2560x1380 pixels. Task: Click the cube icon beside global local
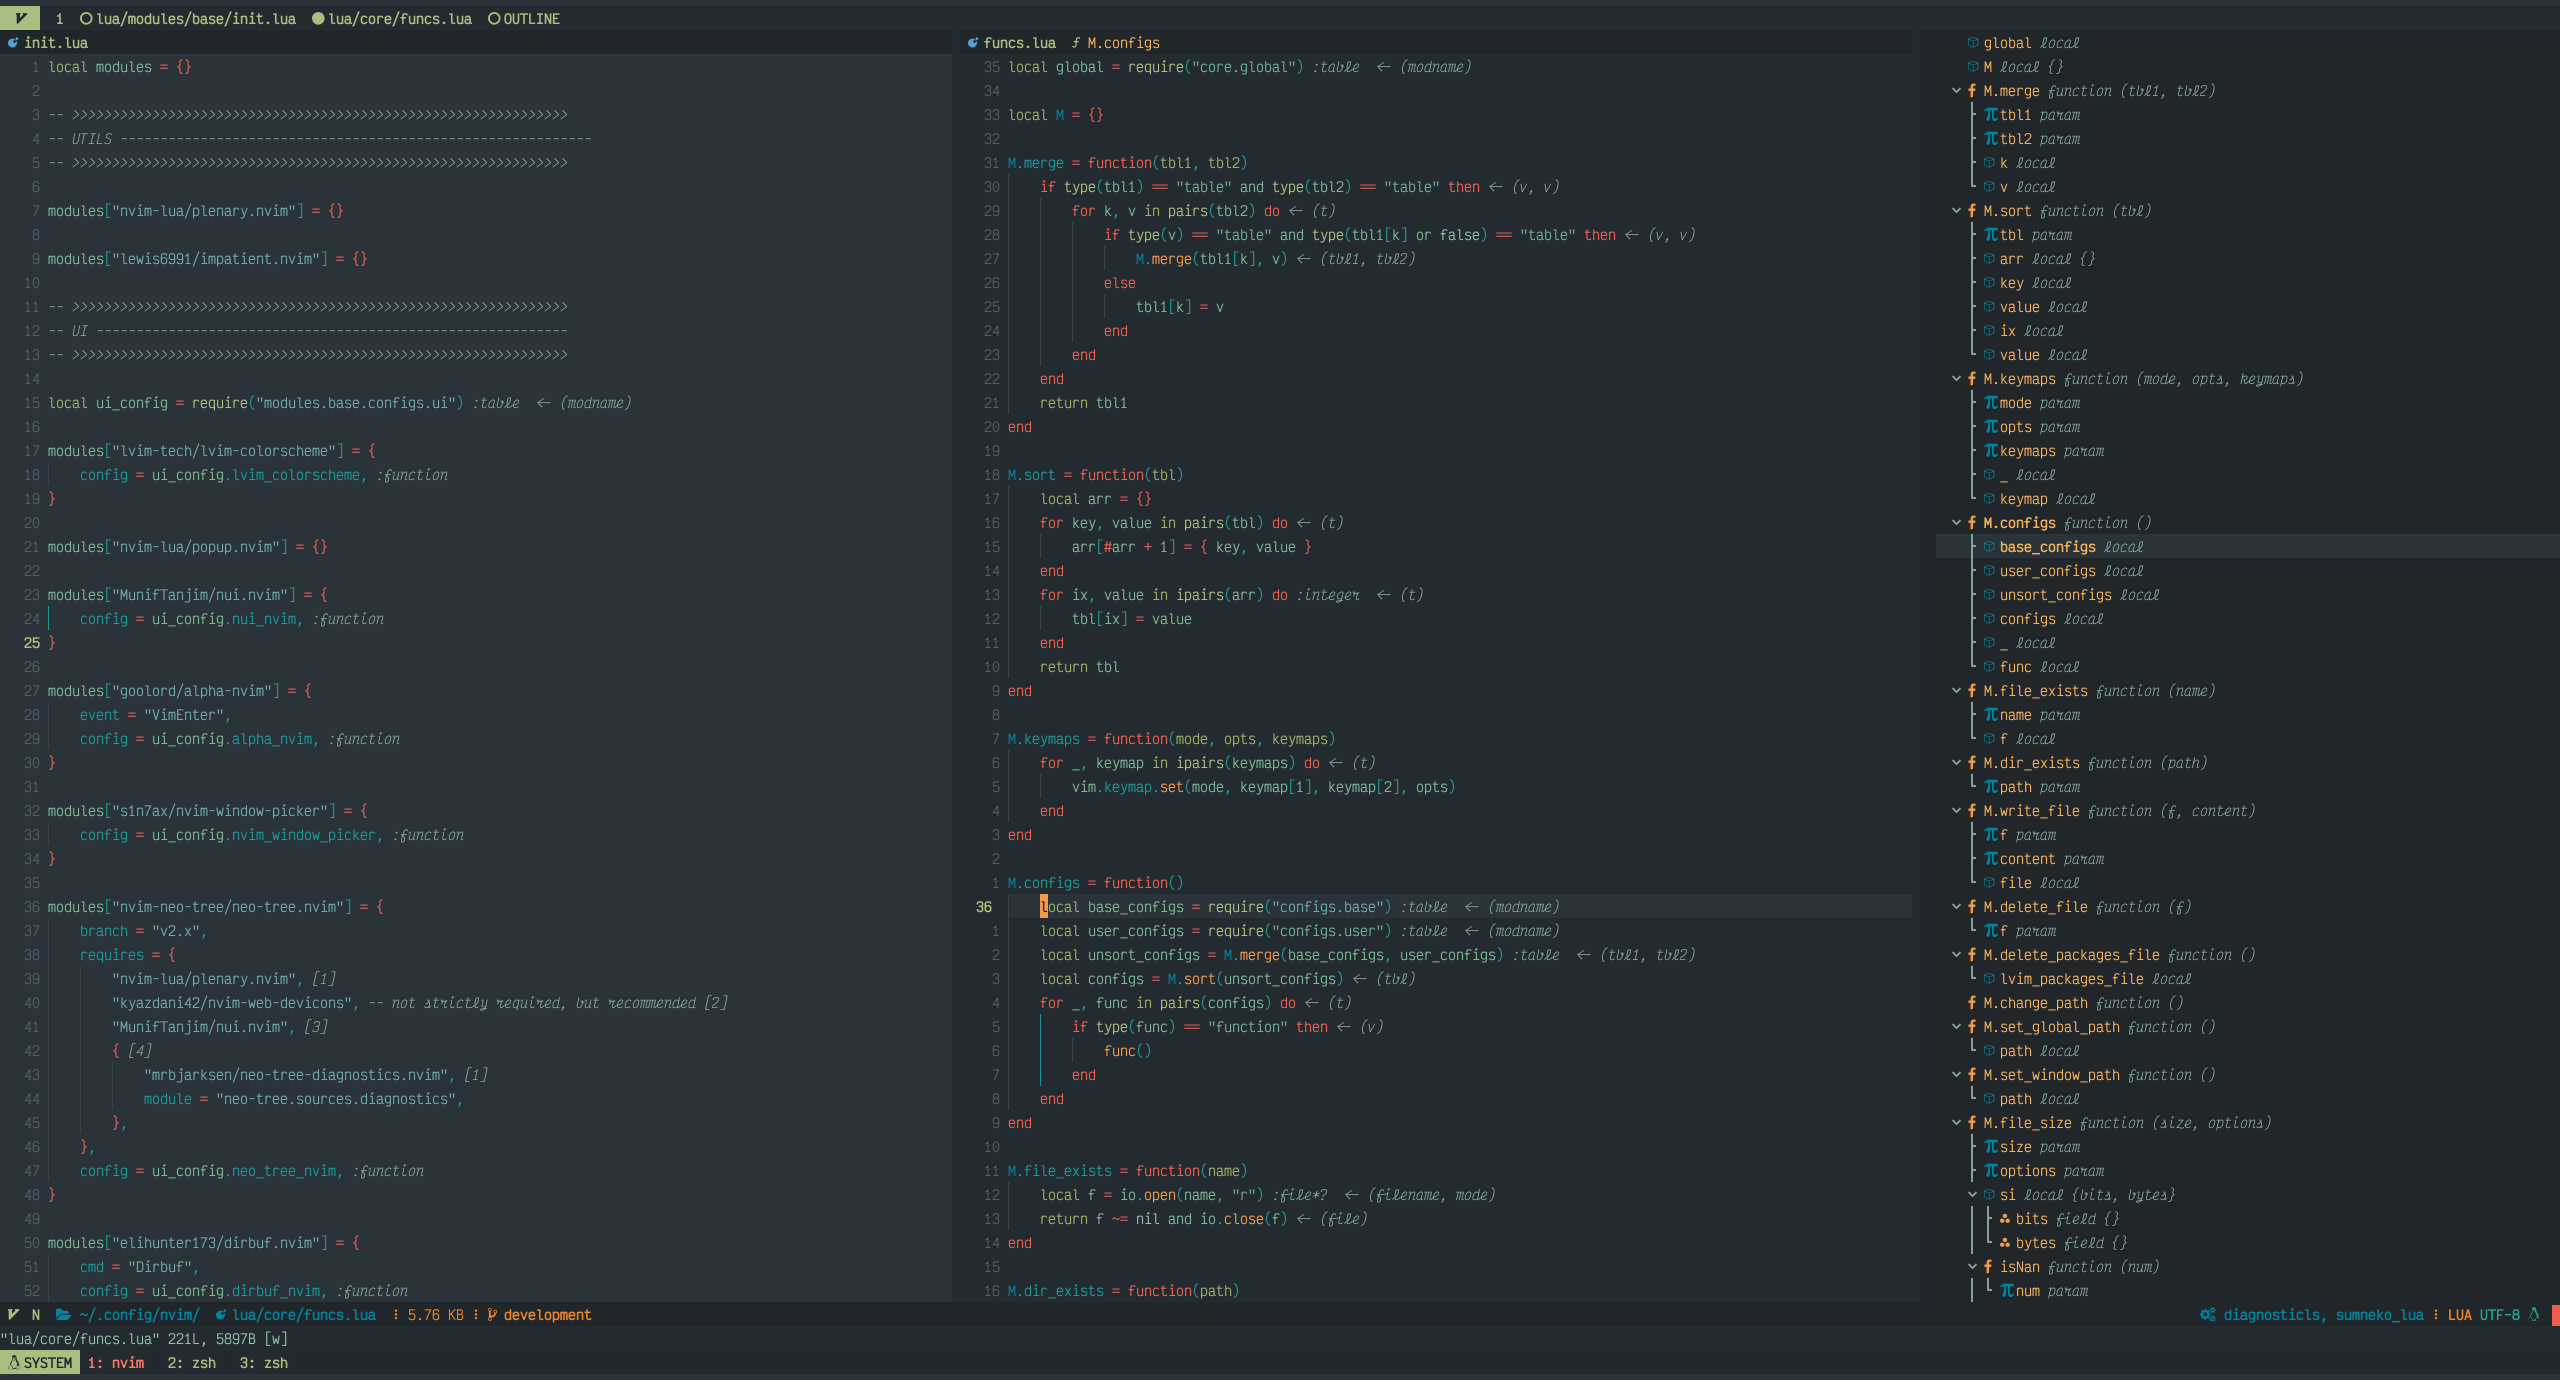click(1973, 43)
